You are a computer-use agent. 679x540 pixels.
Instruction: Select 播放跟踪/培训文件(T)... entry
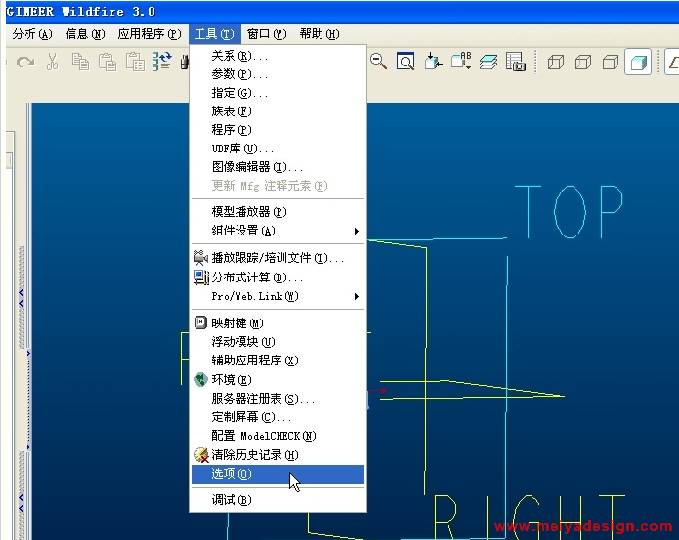pyautogui.click(x=278, y=258)
